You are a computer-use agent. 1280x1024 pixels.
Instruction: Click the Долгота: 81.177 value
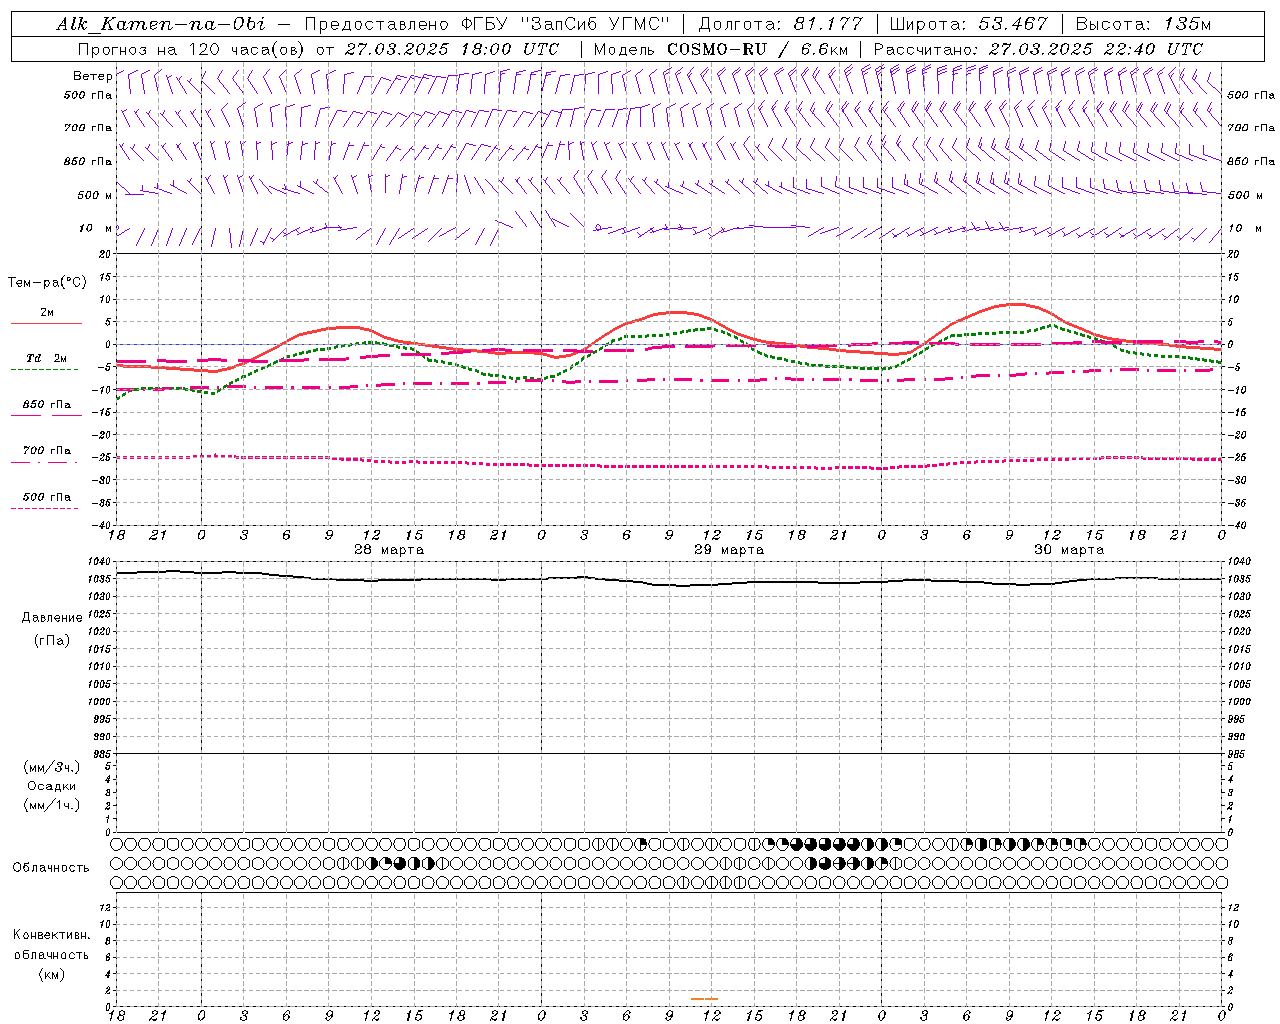(x=780, y=24)
